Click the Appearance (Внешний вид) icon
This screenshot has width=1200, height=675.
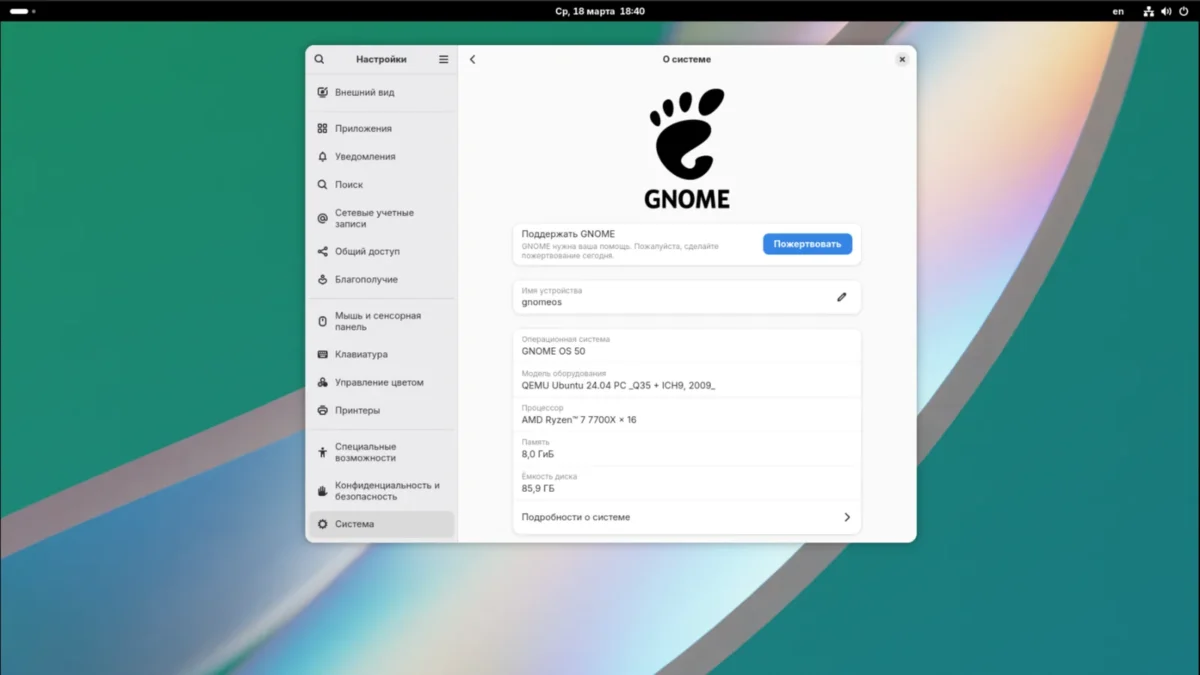(322, 92)
